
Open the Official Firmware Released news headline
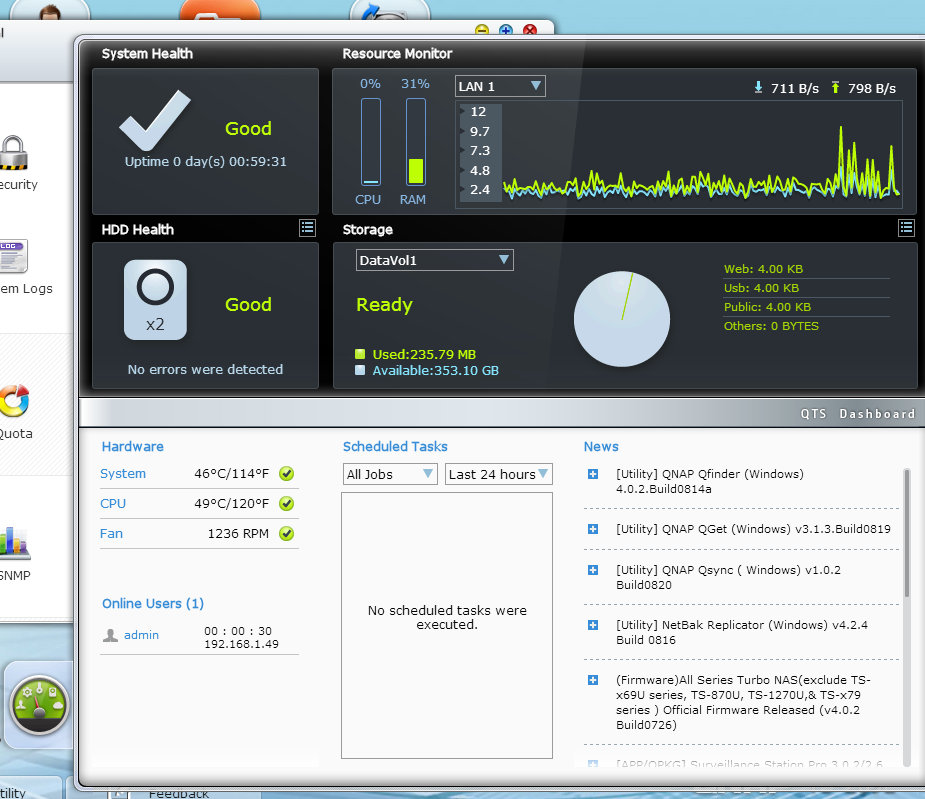(x=743, y=702)
